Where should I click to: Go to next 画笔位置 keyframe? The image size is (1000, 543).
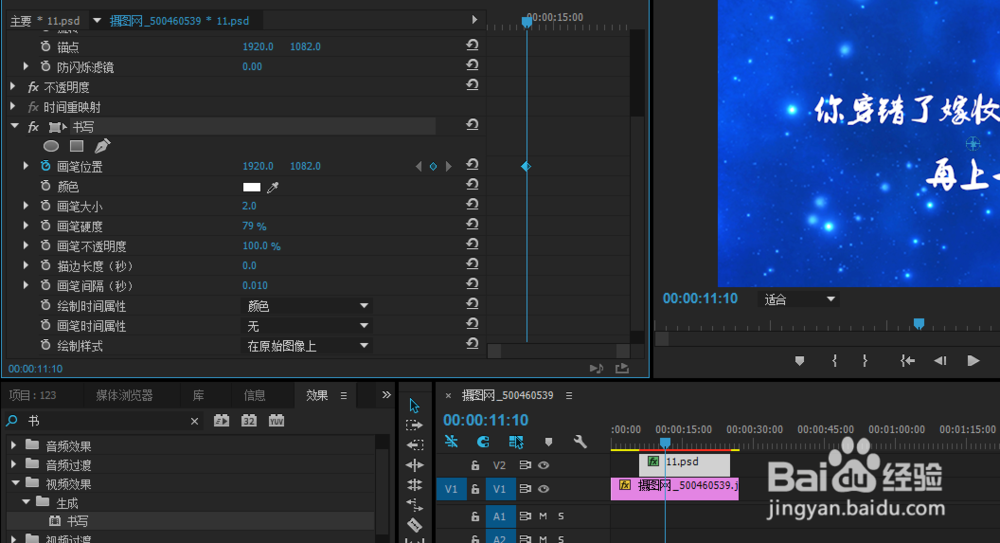pyautogui.click(x=448, y=167)
